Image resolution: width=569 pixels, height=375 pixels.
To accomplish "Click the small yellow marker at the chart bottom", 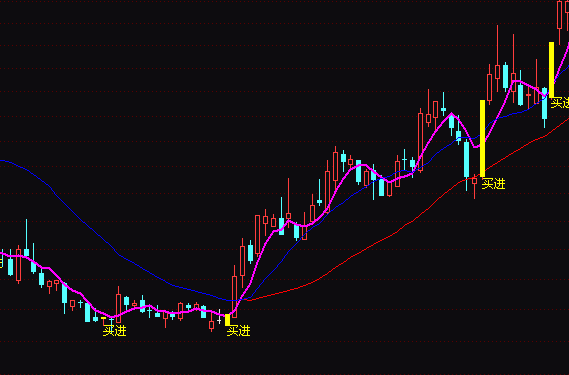I will pos(228,319).
